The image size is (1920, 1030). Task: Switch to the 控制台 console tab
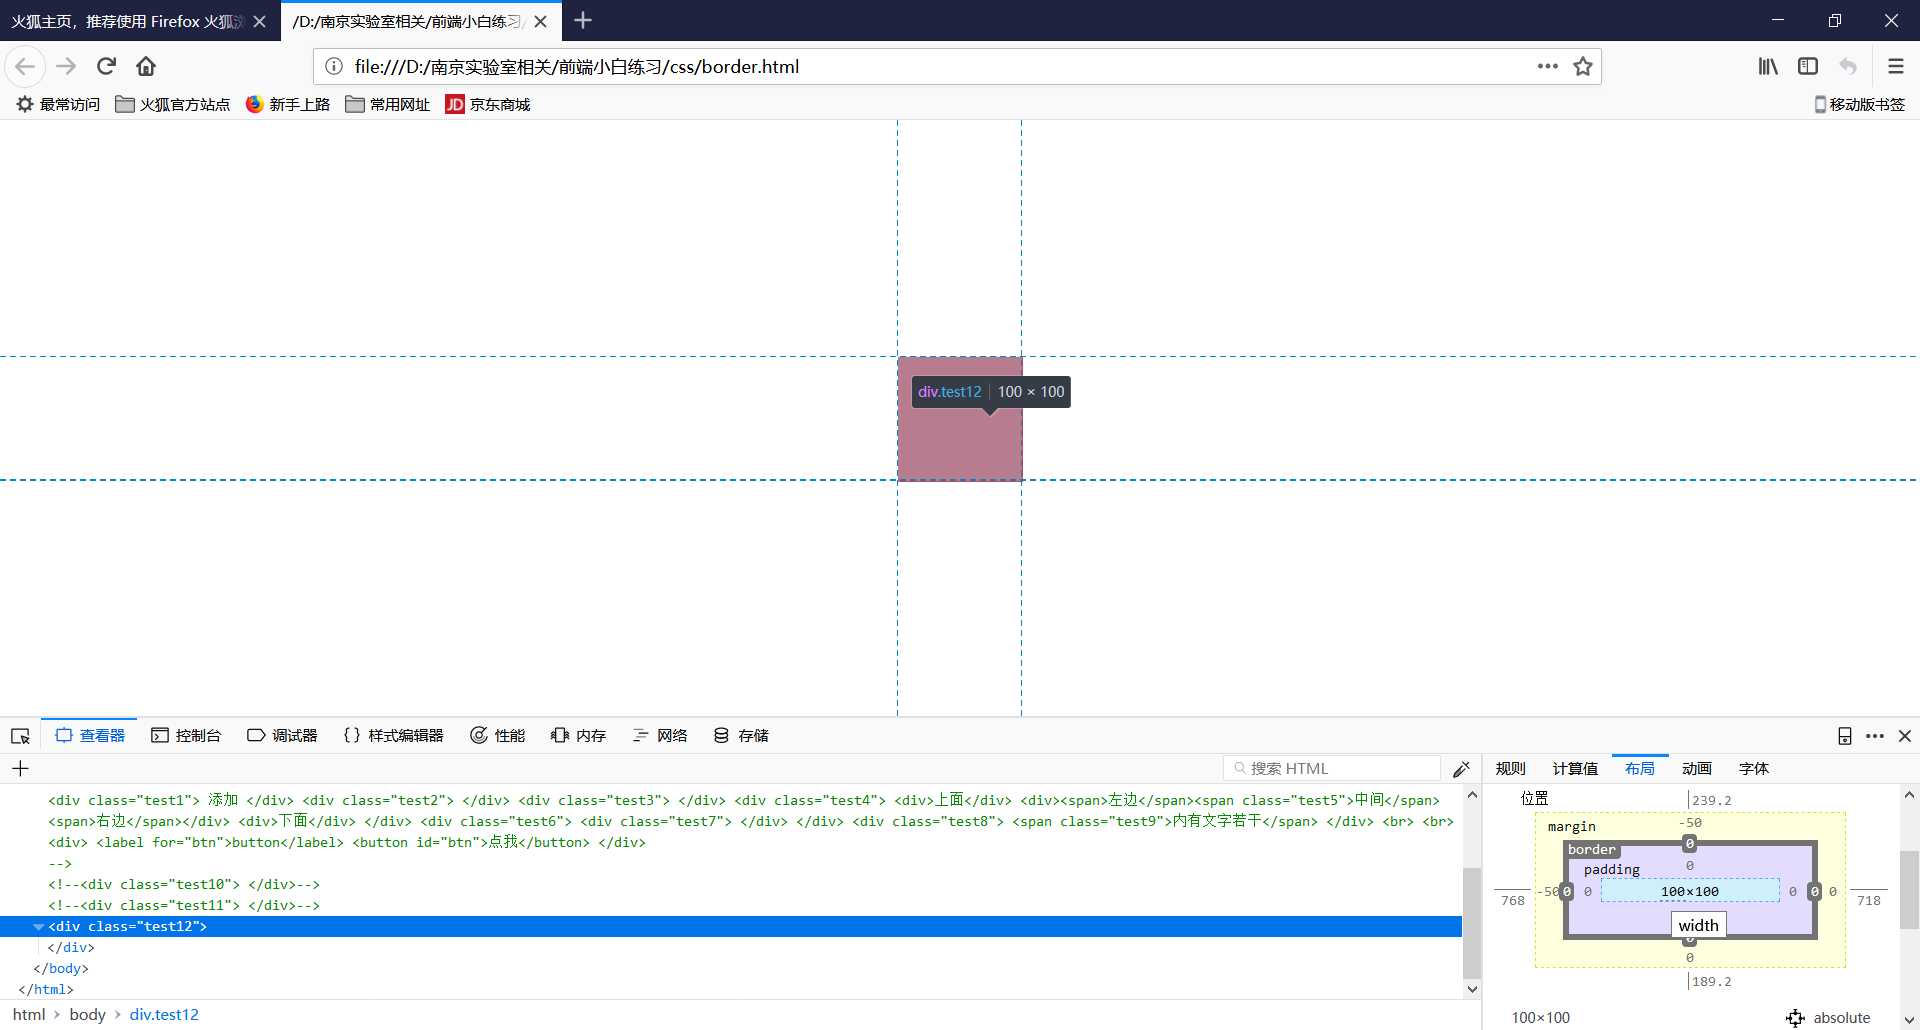point(186,735)
